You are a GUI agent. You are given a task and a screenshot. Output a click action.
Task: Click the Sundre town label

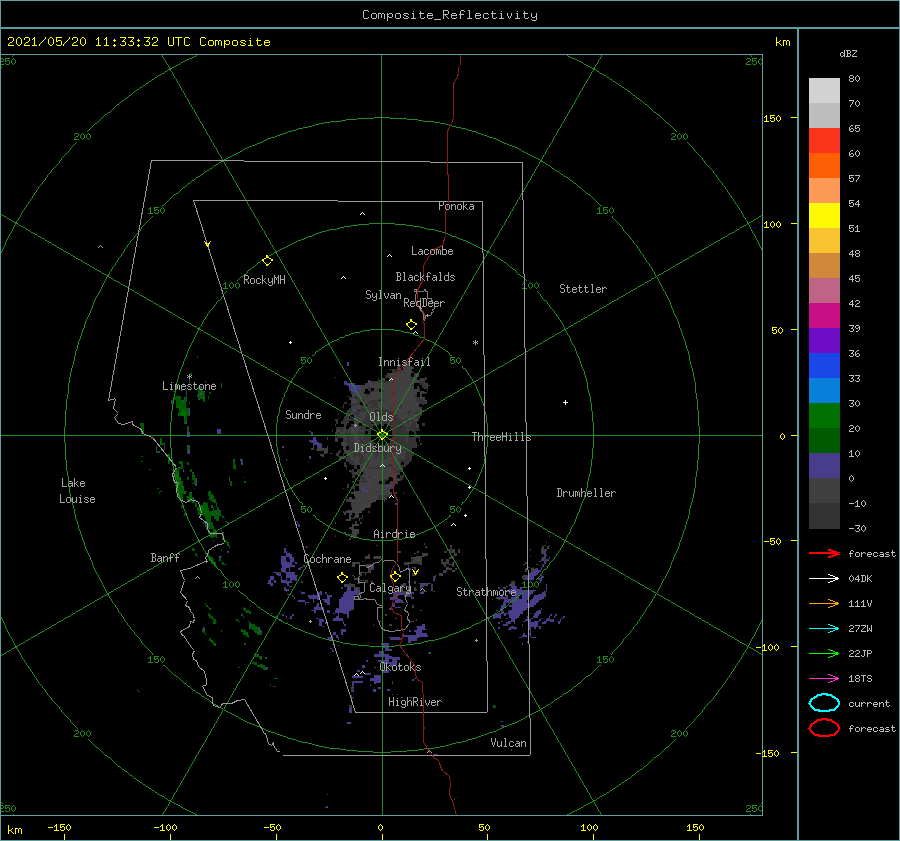(303, 414)
